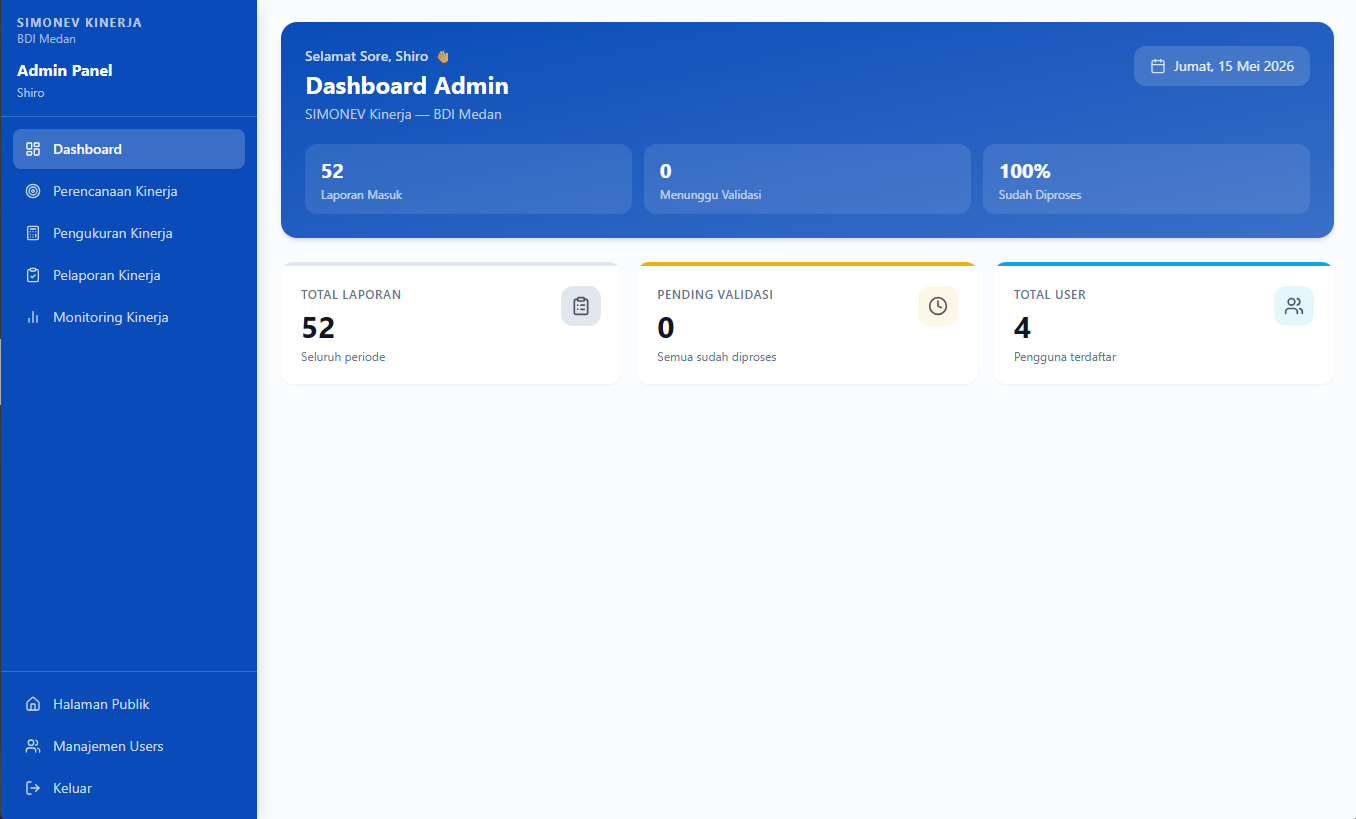Click the Halaman Publik home icon
Image resolution: width=1356 pixels, height=819 pixels.
pyautogui.click(x=33, y=704)
